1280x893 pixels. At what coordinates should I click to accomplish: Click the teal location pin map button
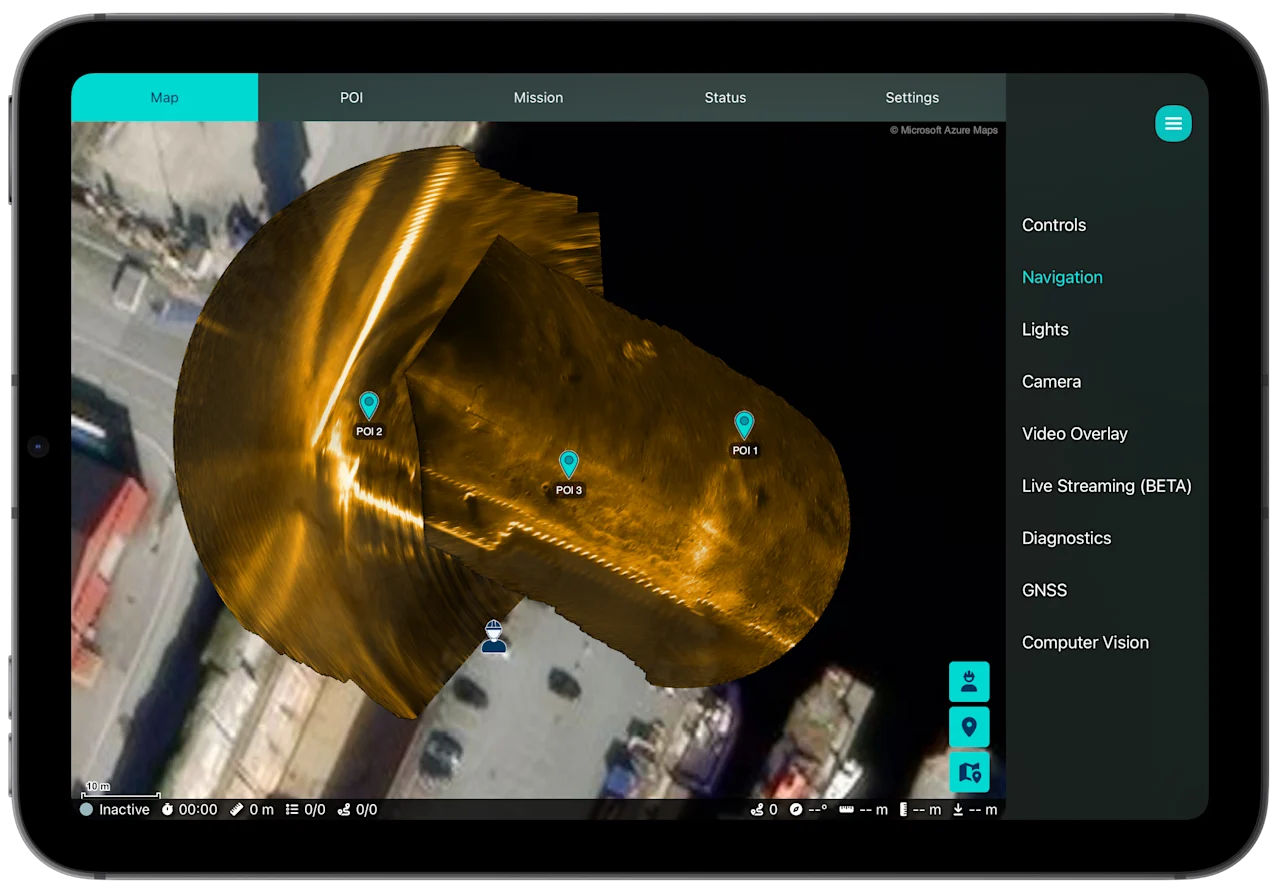pyautogui.click(x=969, y=727)
